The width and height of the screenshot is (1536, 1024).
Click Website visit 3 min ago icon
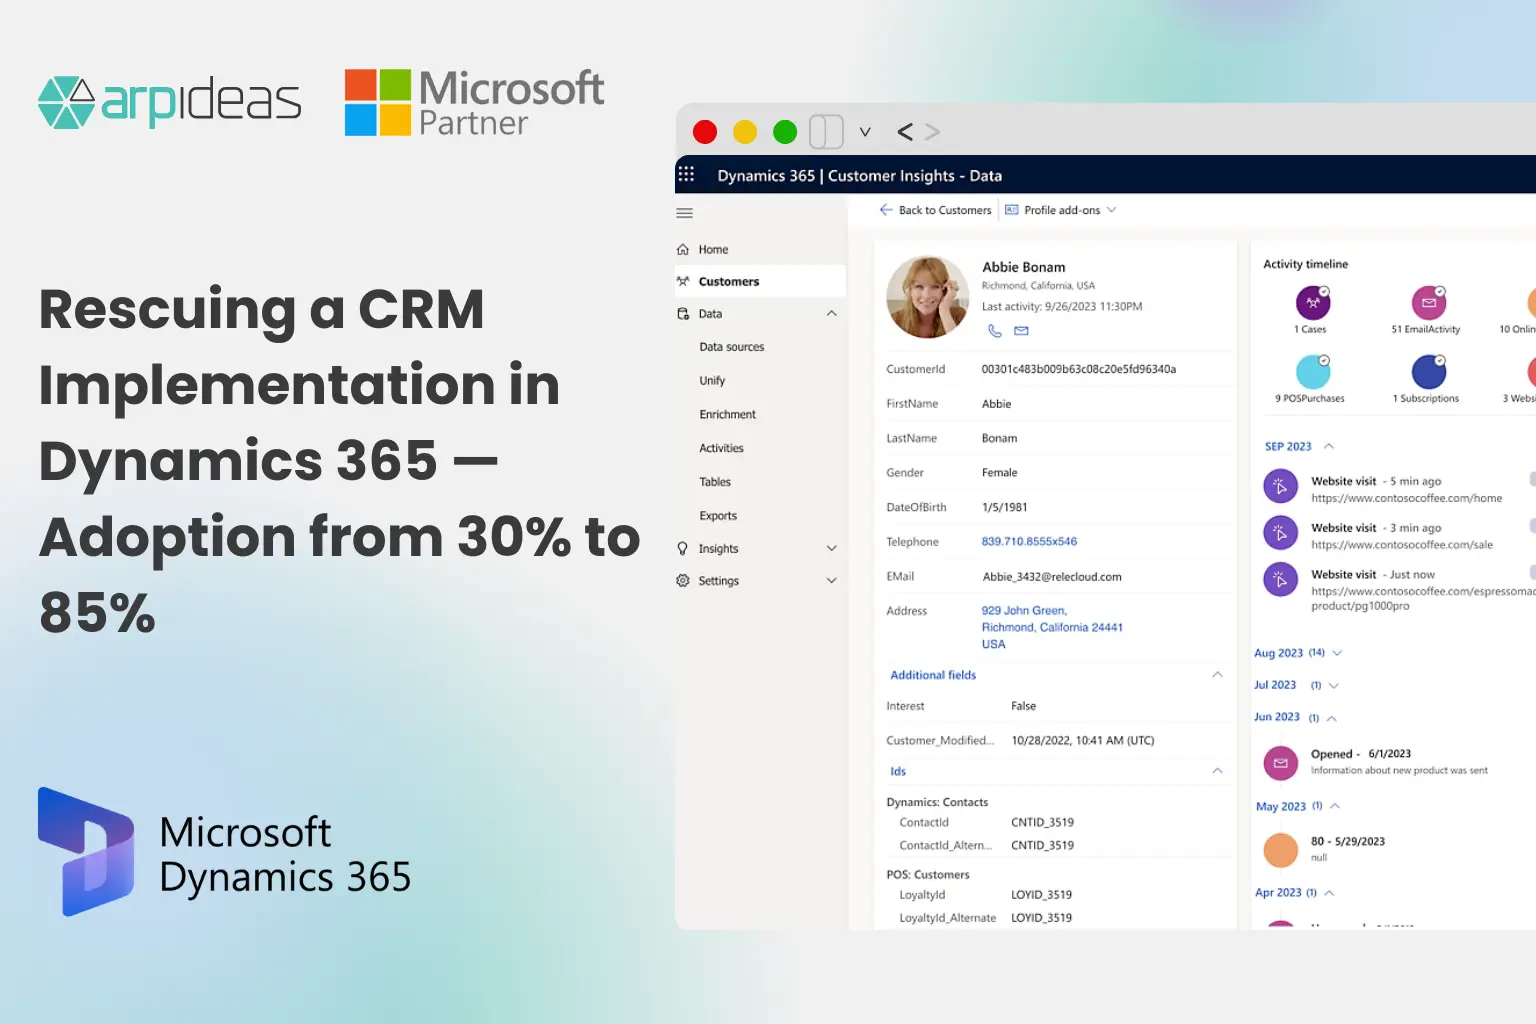(1280, 533)
